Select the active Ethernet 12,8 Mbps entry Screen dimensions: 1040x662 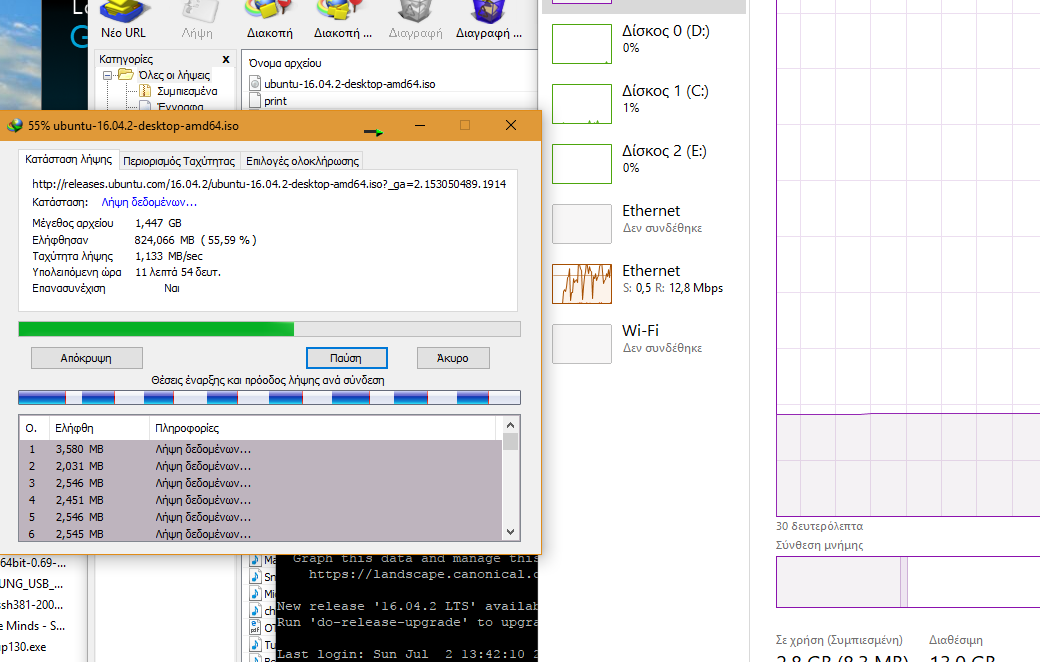coord(643,284)
